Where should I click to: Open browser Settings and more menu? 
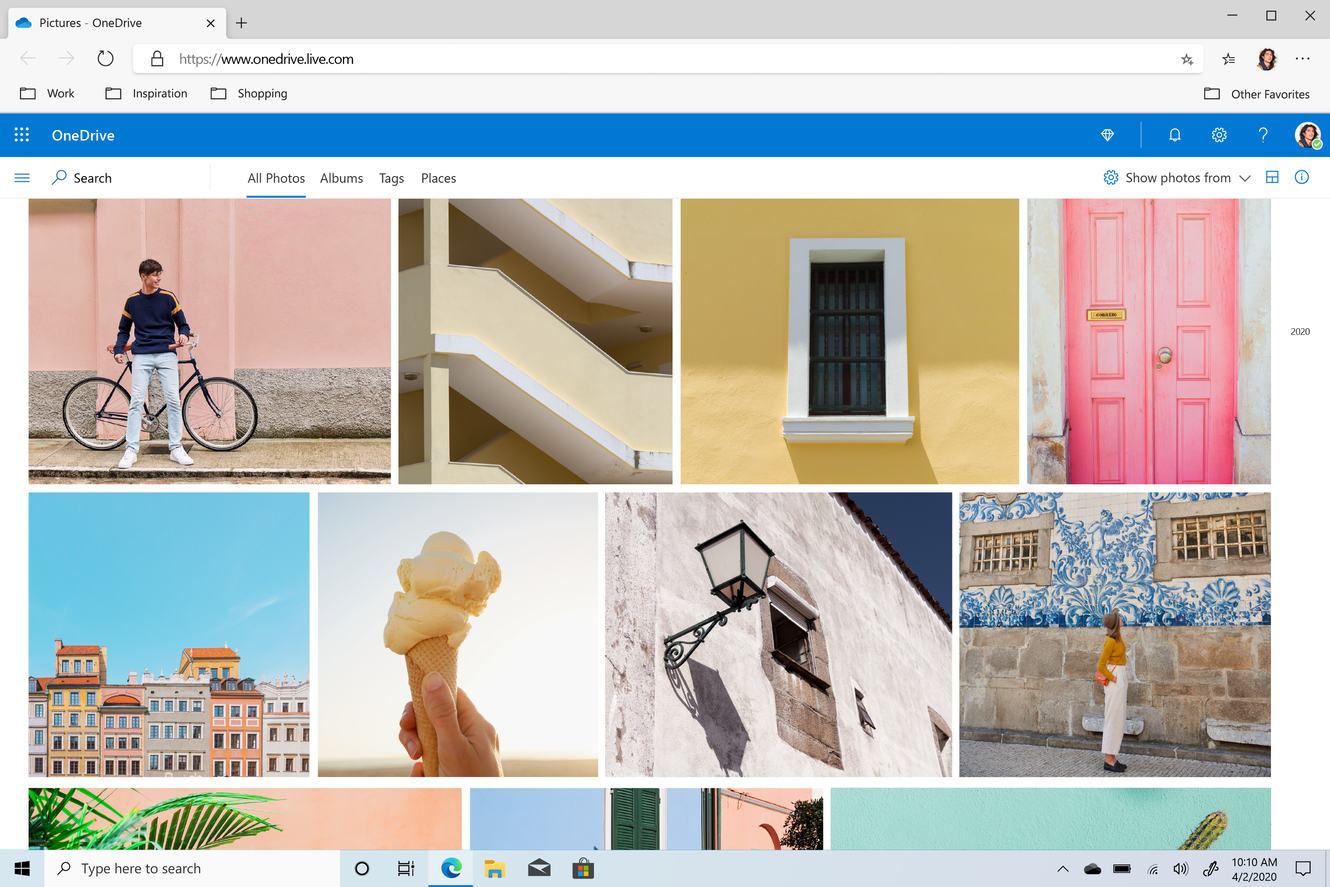(x=1302, y=59)
